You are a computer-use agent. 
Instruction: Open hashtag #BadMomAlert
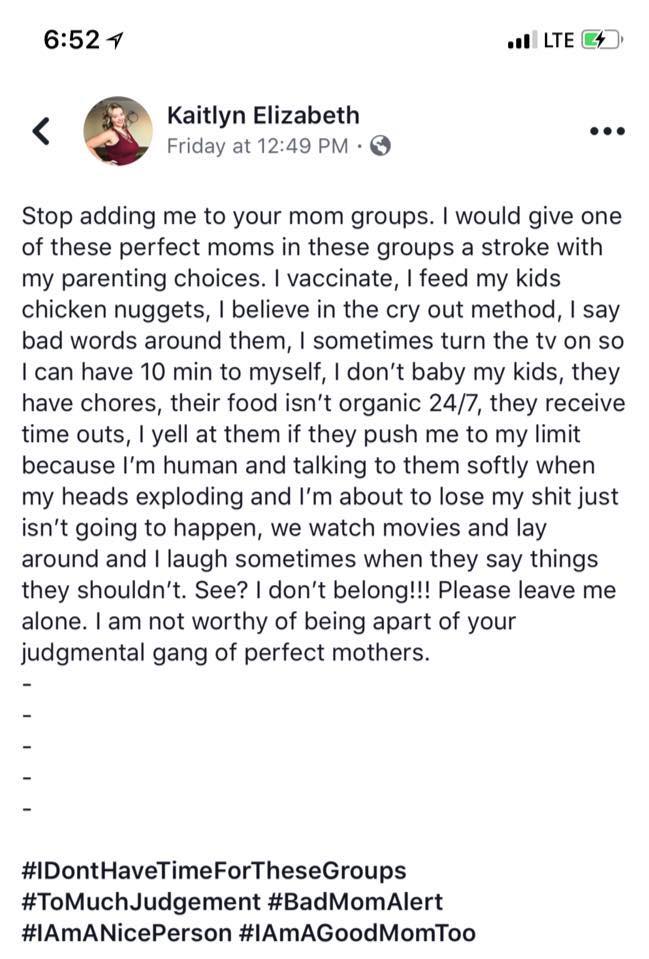tap(355, 902)
